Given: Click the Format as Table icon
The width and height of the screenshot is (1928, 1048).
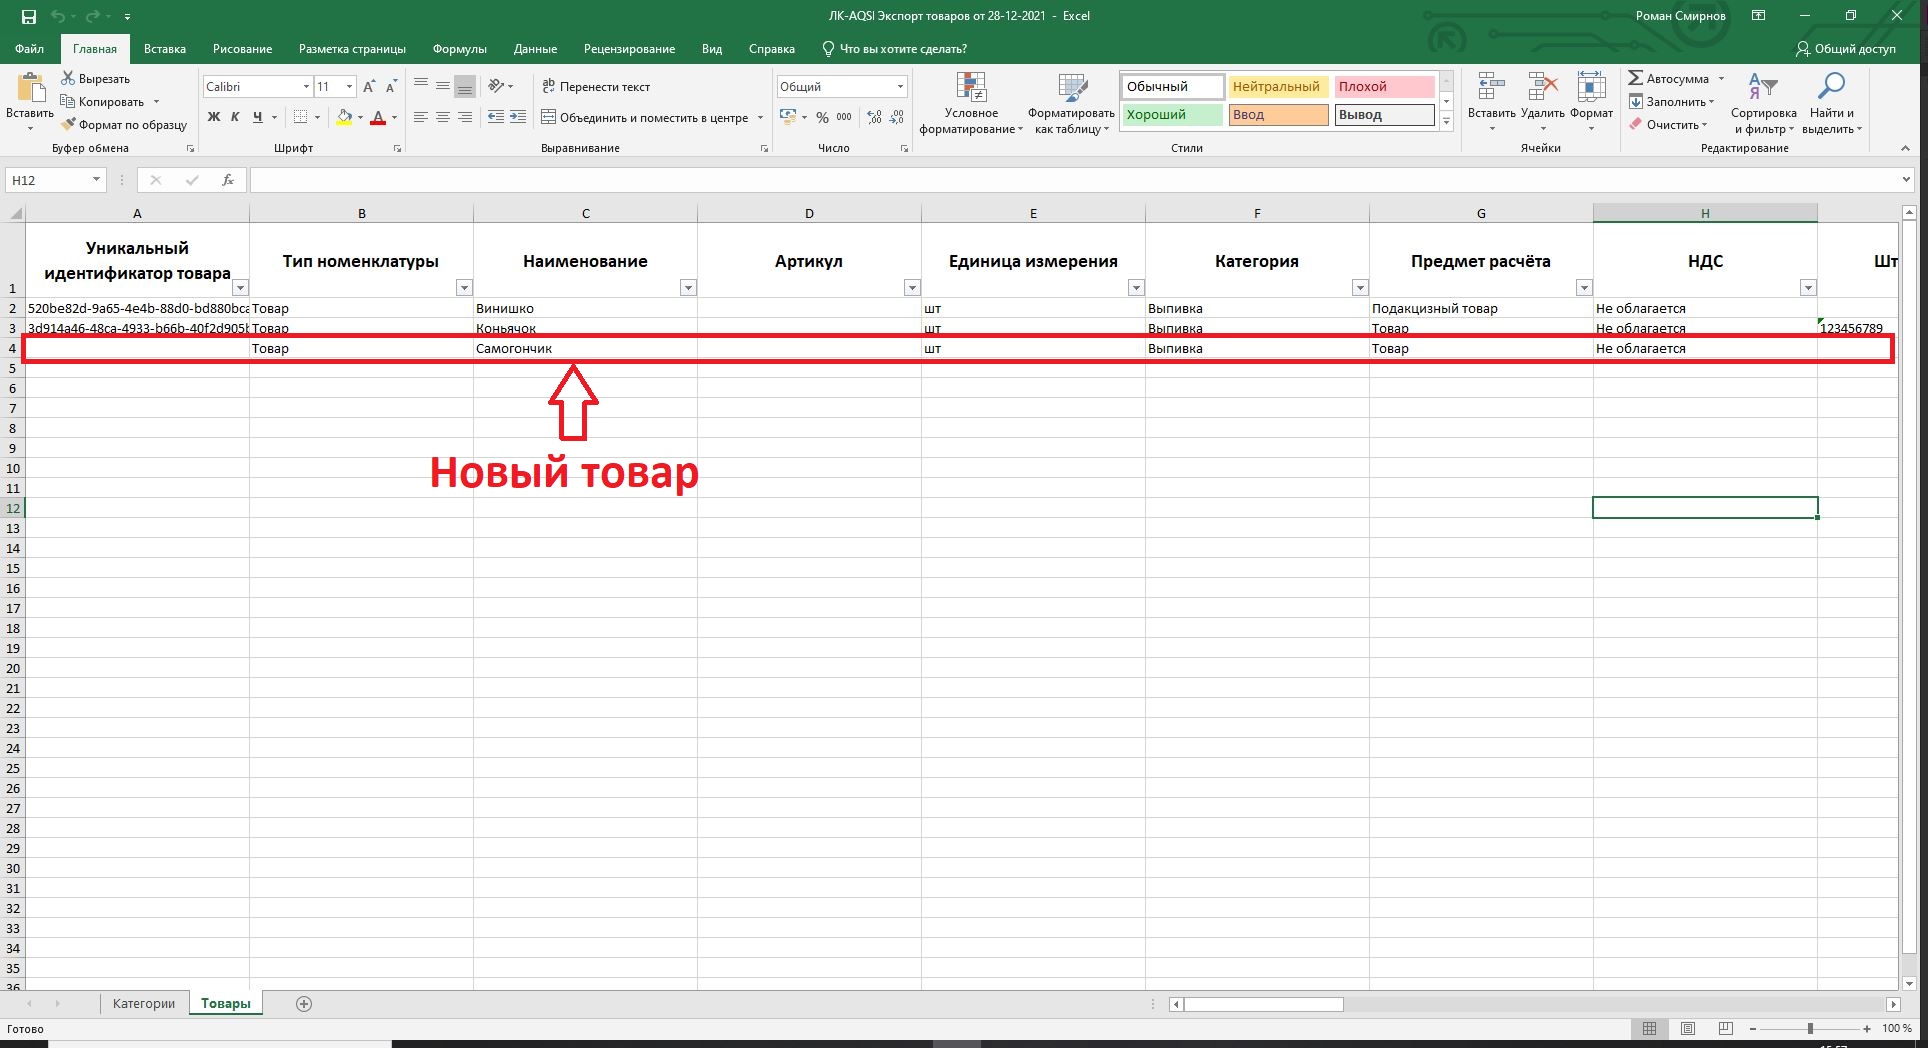Looking at the screenshot, I should pos(1072,90).
